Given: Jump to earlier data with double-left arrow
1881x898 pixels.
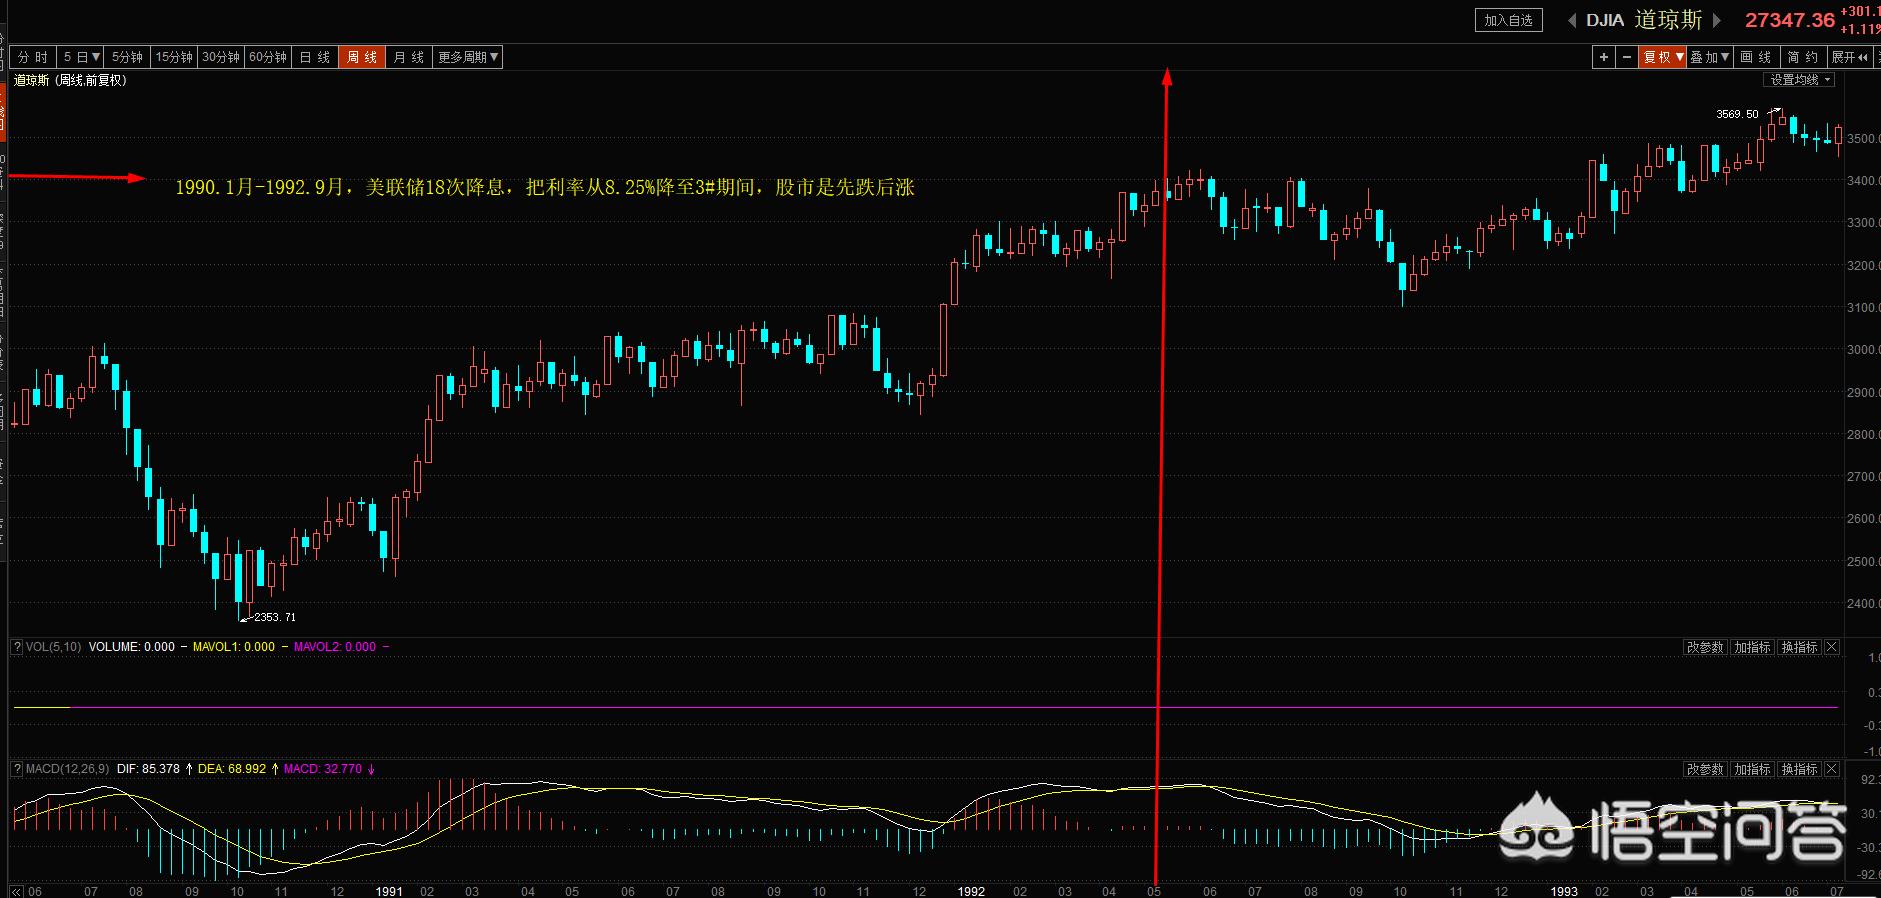Looking at the screenshot, I should [x=16, y=891].
